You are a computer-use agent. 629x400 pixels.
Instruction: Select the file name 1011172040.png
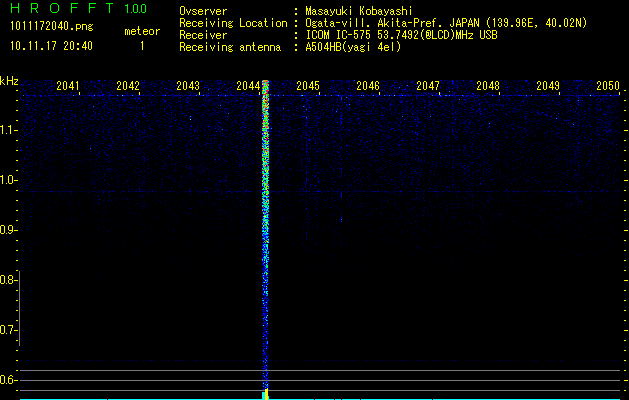click(51, 27)
